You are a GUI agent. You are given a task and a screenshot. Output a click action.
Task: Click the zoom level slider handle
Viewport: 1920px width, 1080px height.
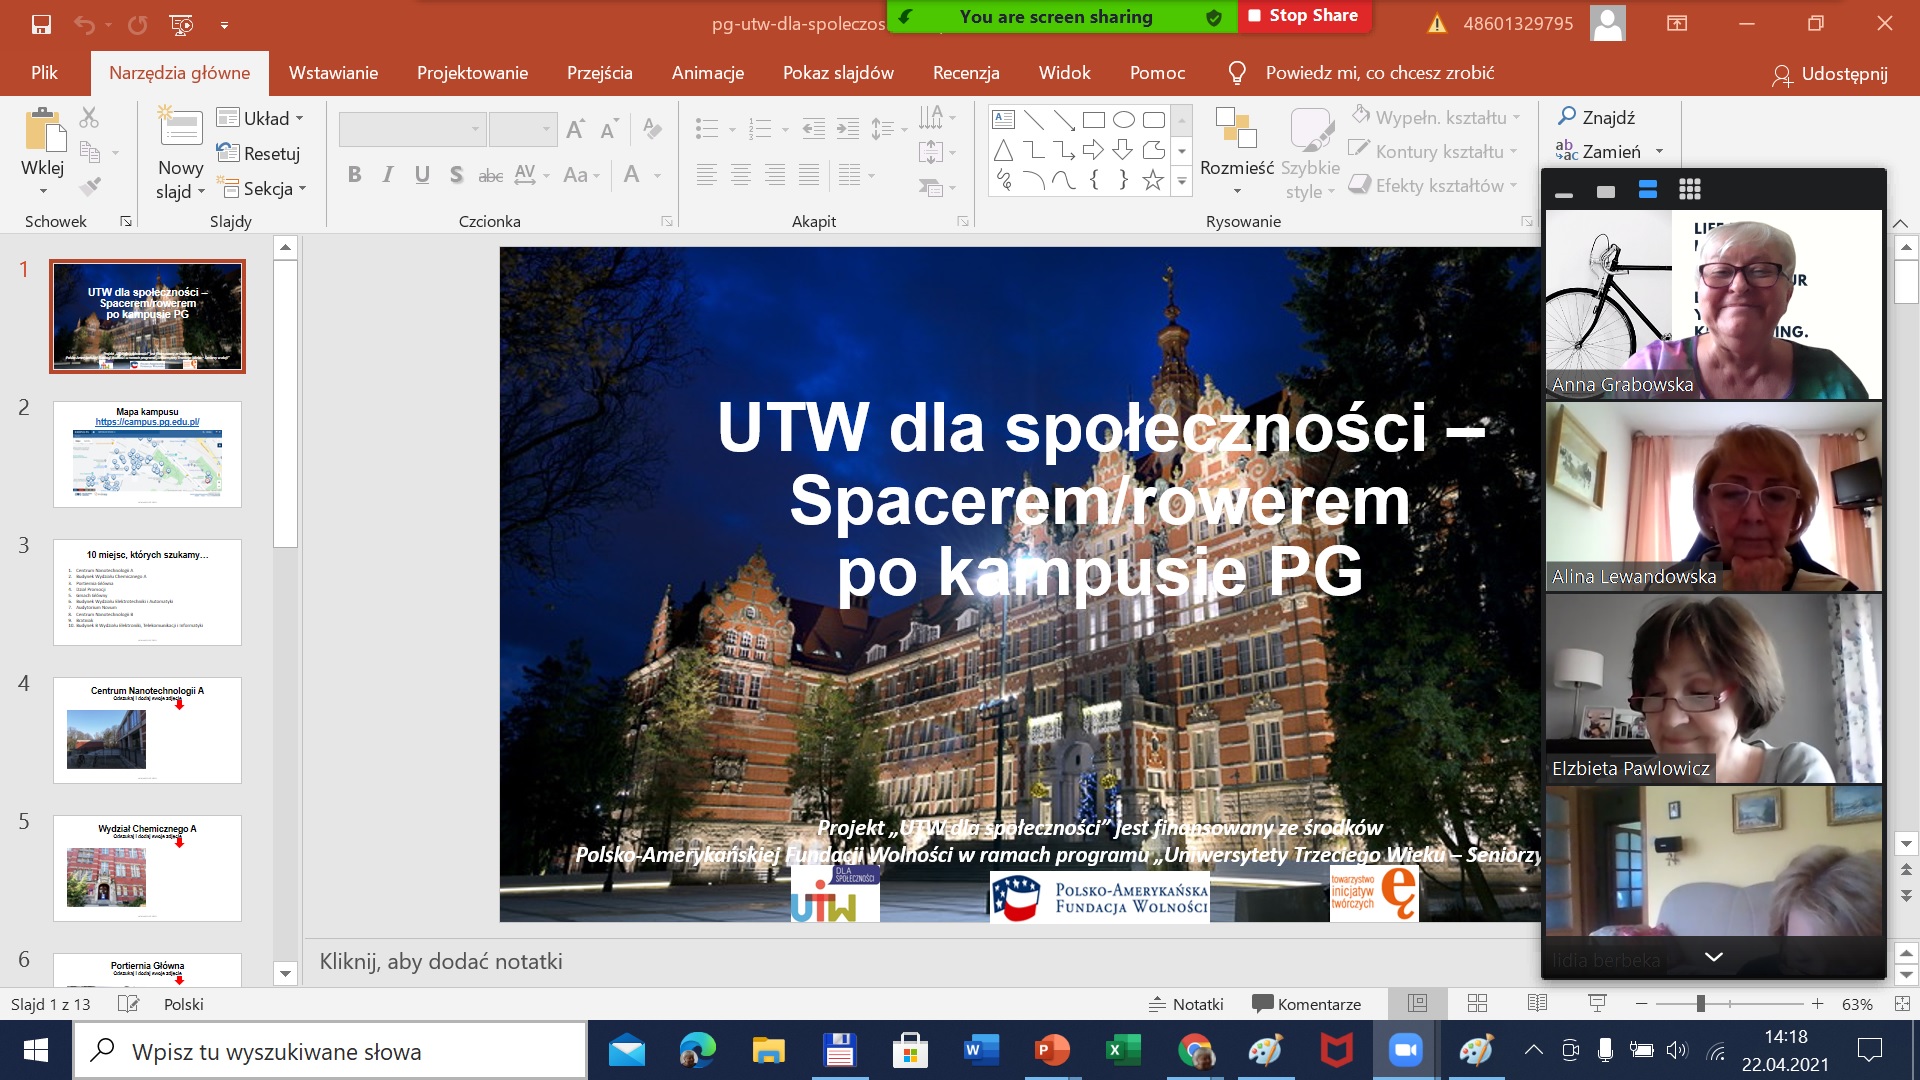click(1700, 1004)
